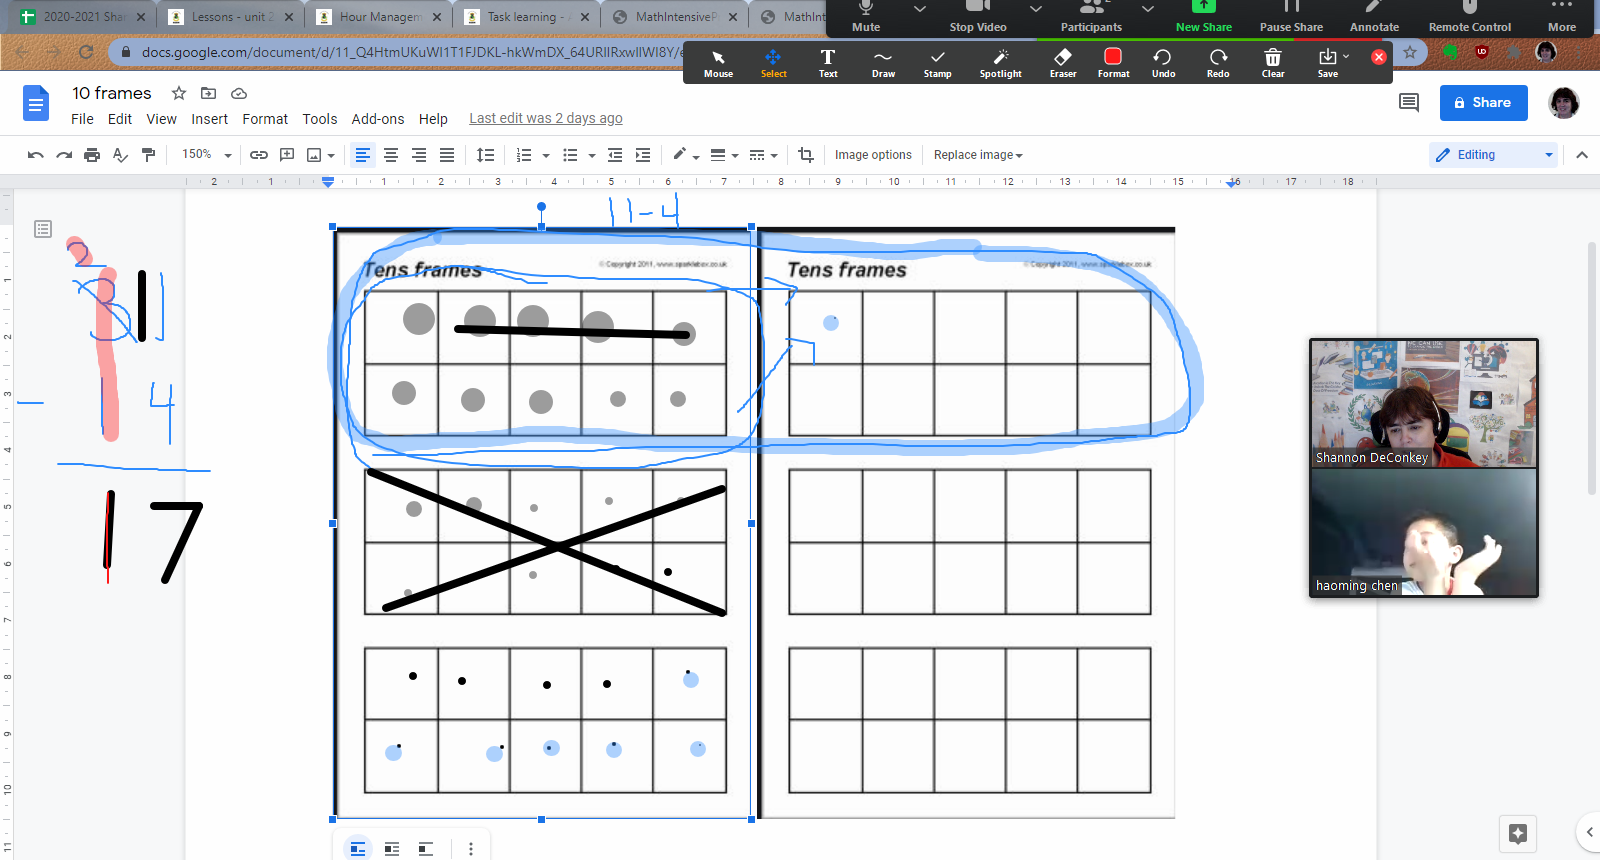Star the 10 frames document

click(x=179, y=93)
